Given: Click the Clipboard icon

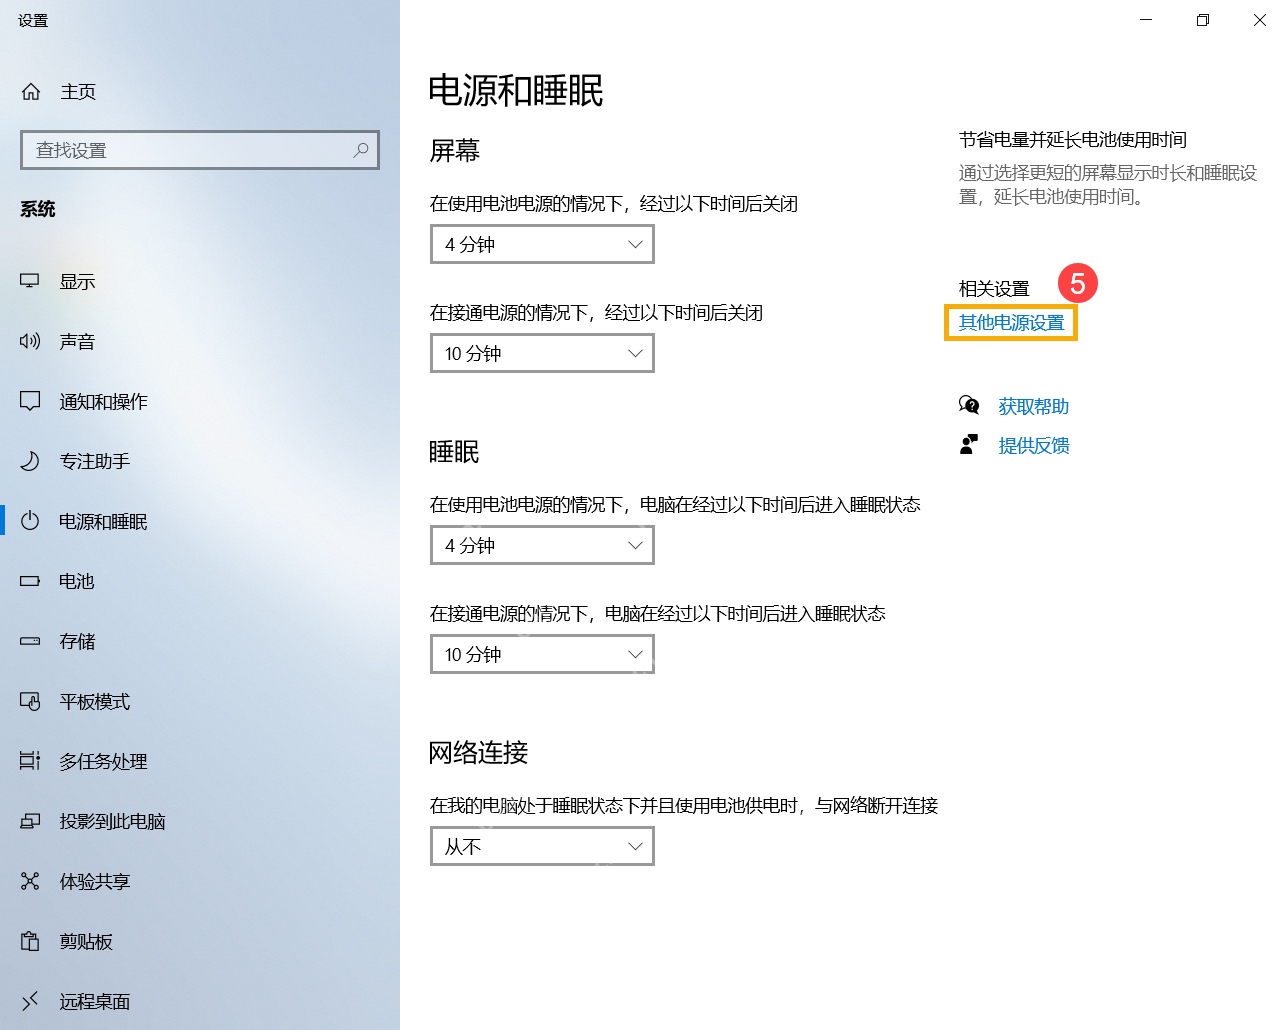Looking at the screenshot, I should coord(30,942).
